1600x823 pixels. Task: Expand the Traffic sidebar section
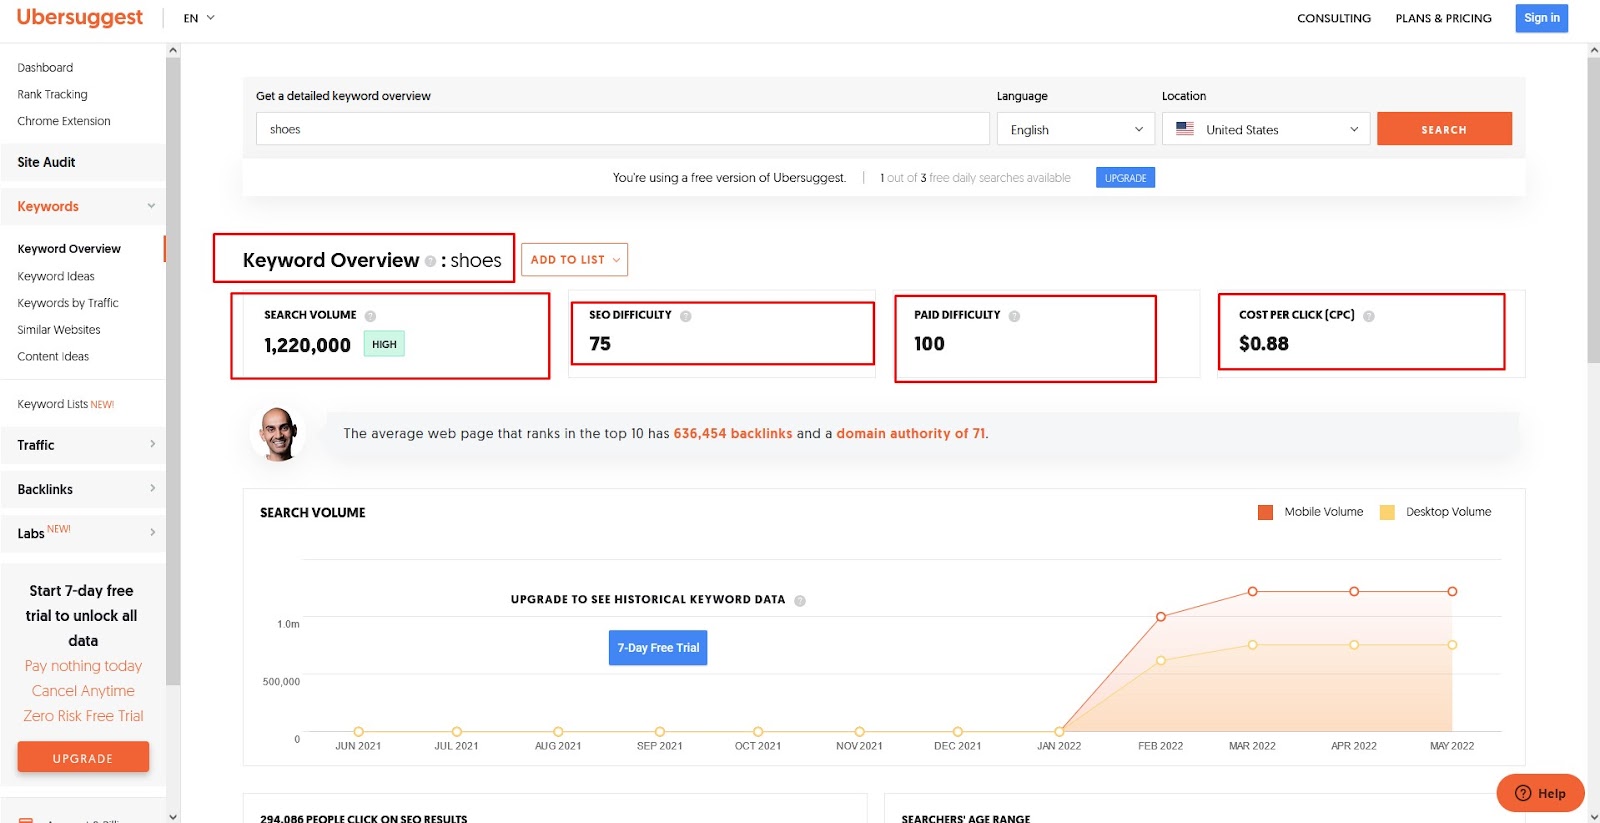(83, 445)
